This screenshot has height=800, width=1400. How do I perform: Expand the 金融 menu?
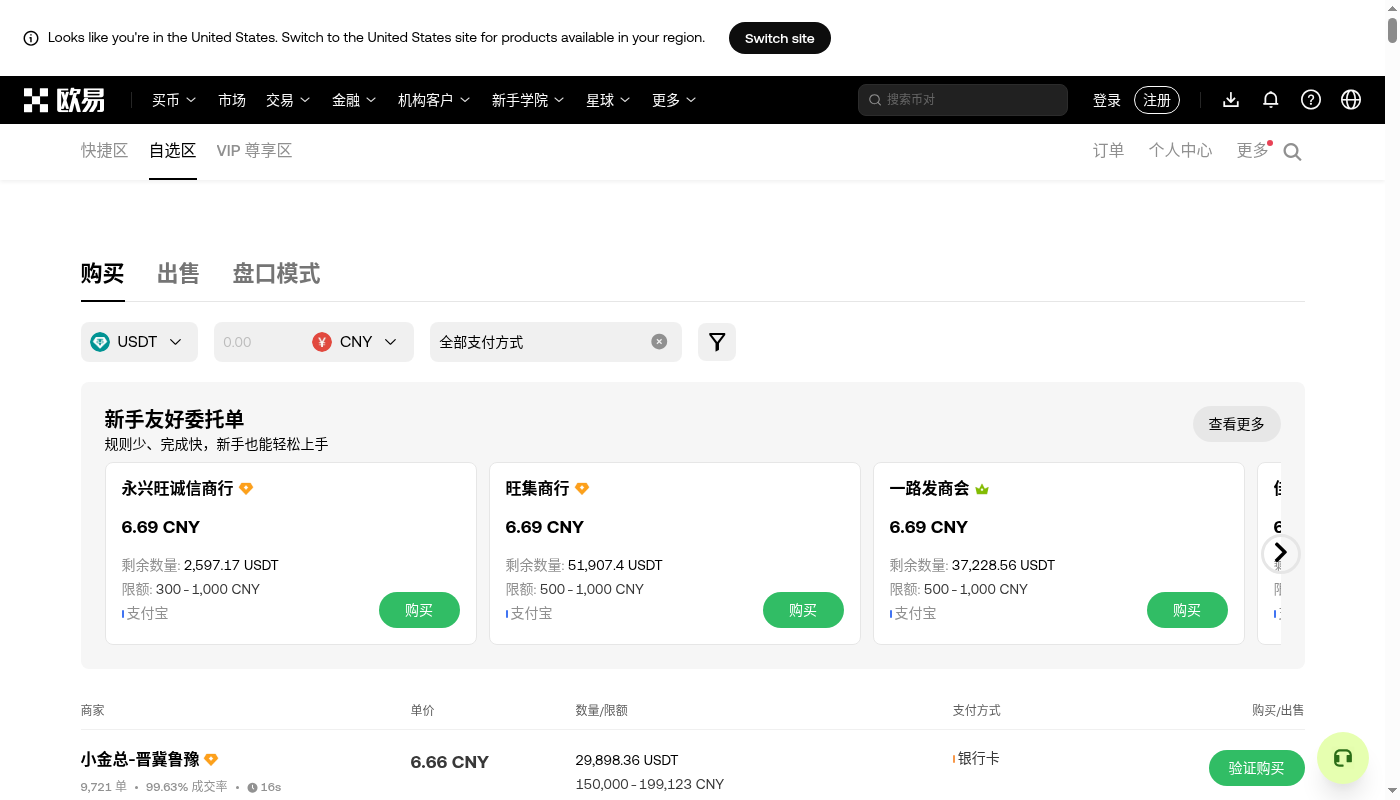[x=354, y=100]
